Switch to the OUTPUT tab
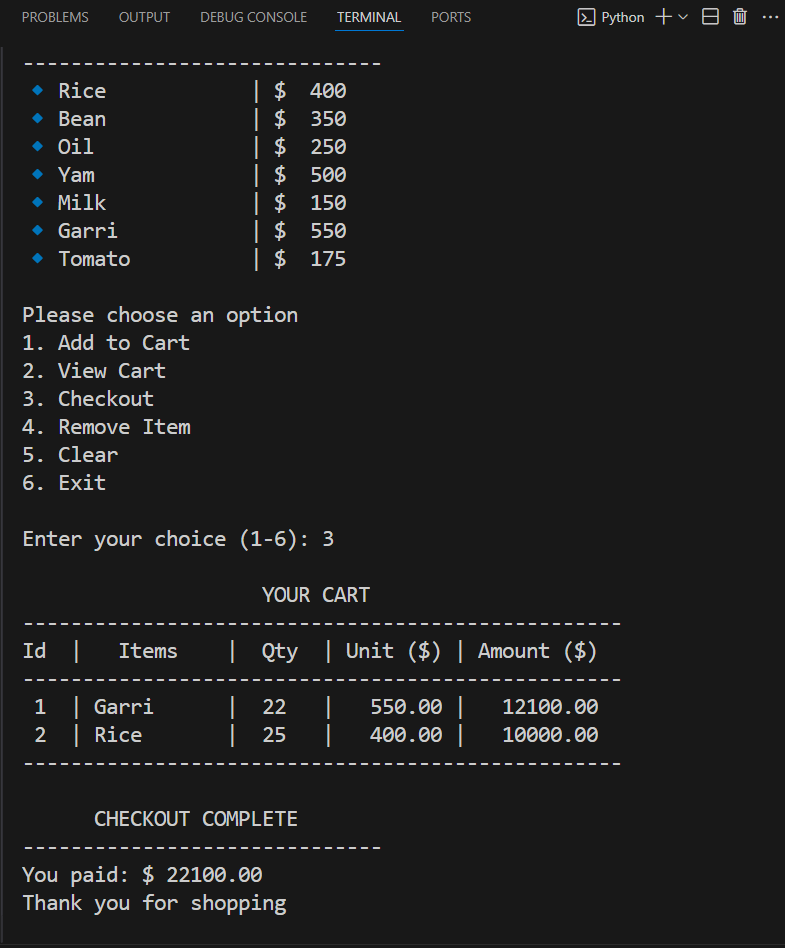Viewport: 785px width, 948px height. 145,18
